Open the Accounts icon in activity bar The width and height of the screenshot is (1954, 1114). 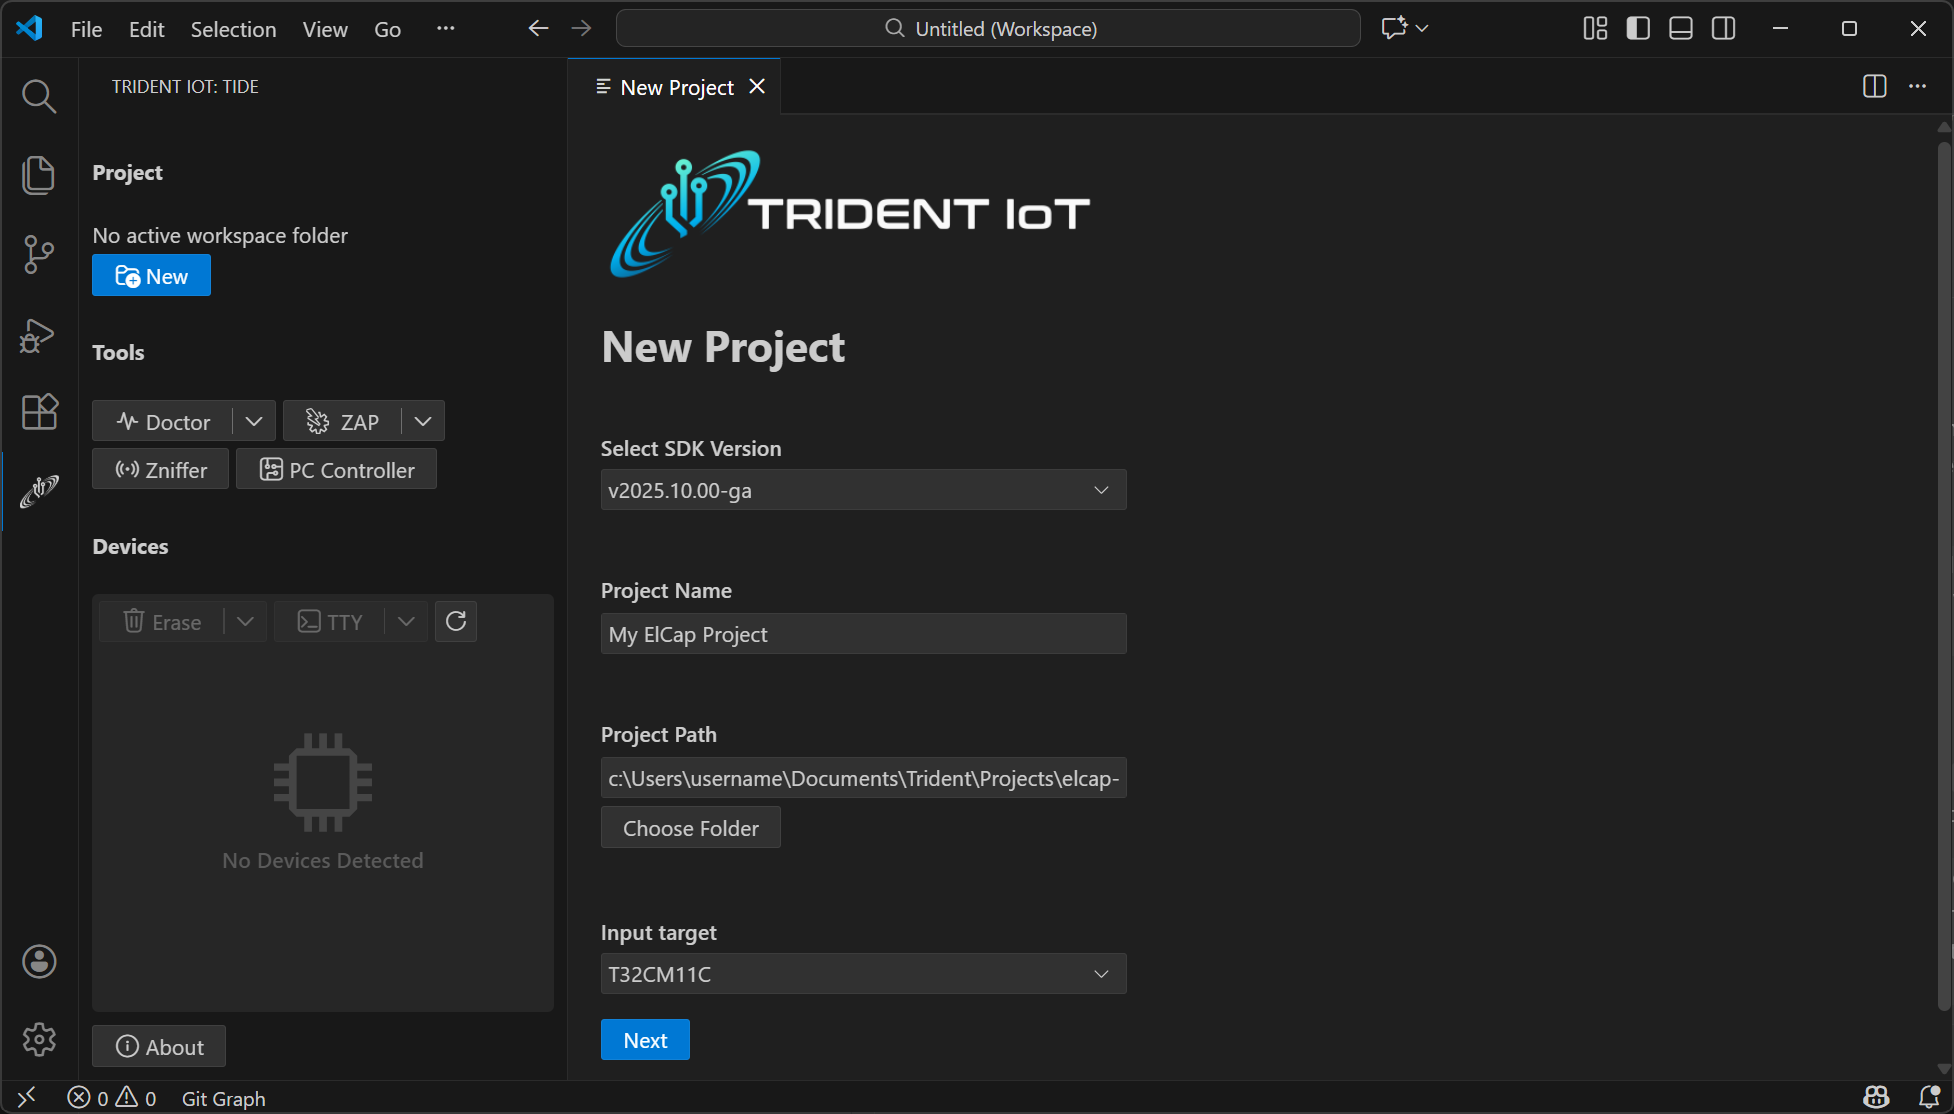[x=39, y=961]
